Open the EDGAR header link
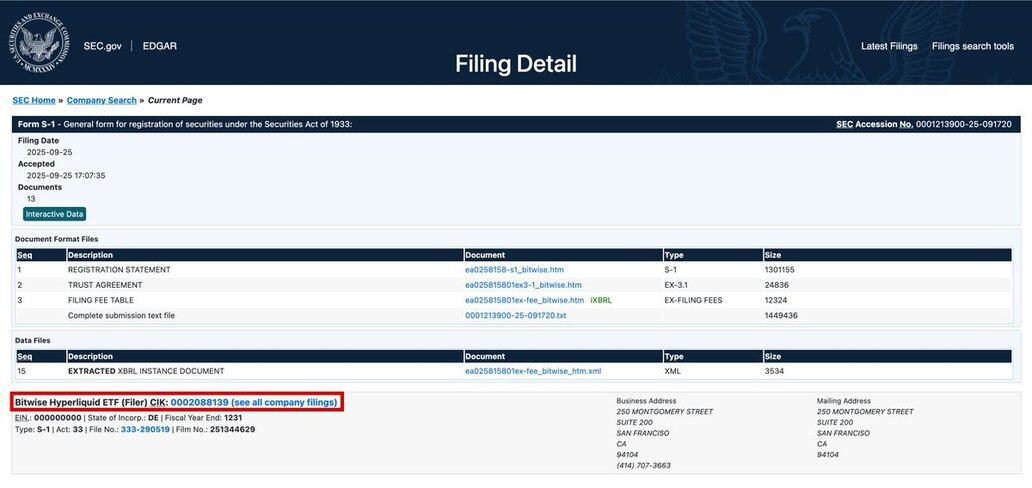The width and height of the screenshot is (1032, 488). [x=159, y=46]
